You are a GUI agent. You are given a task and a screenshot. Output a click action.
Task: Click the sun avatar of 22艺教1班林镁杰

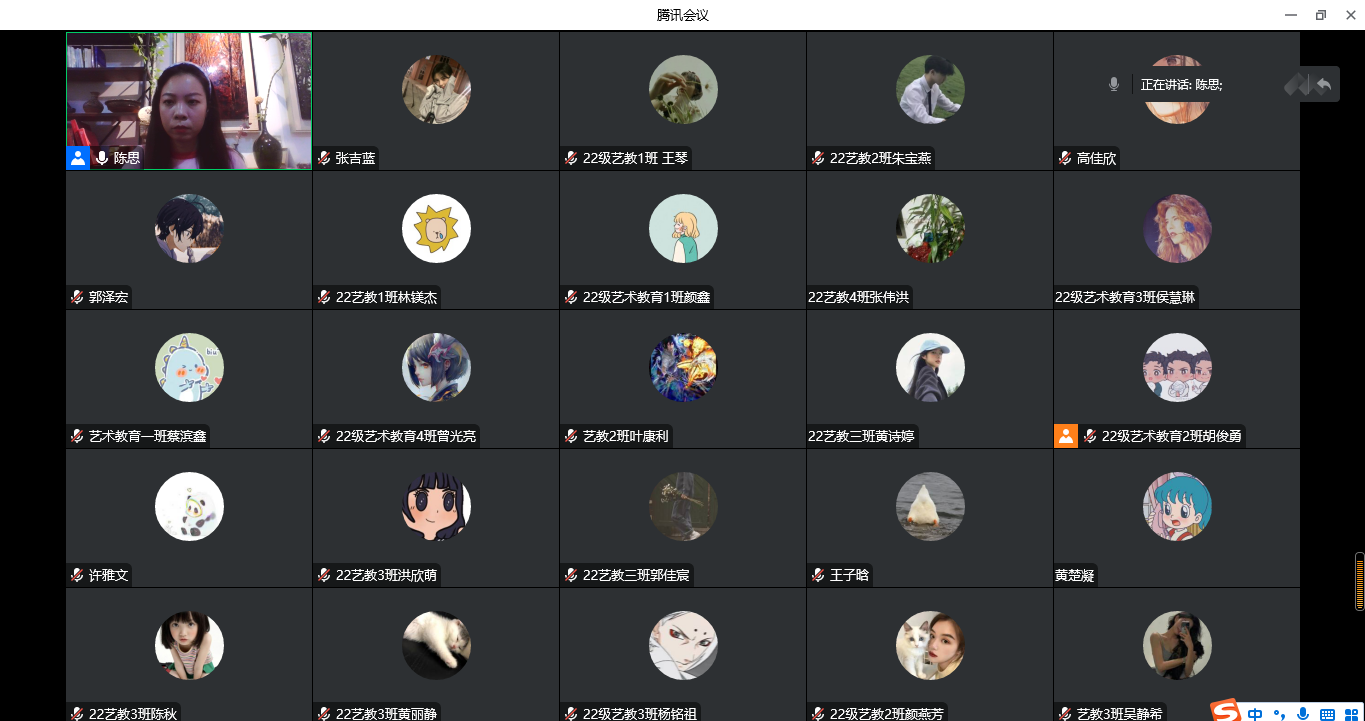point(436,228)
